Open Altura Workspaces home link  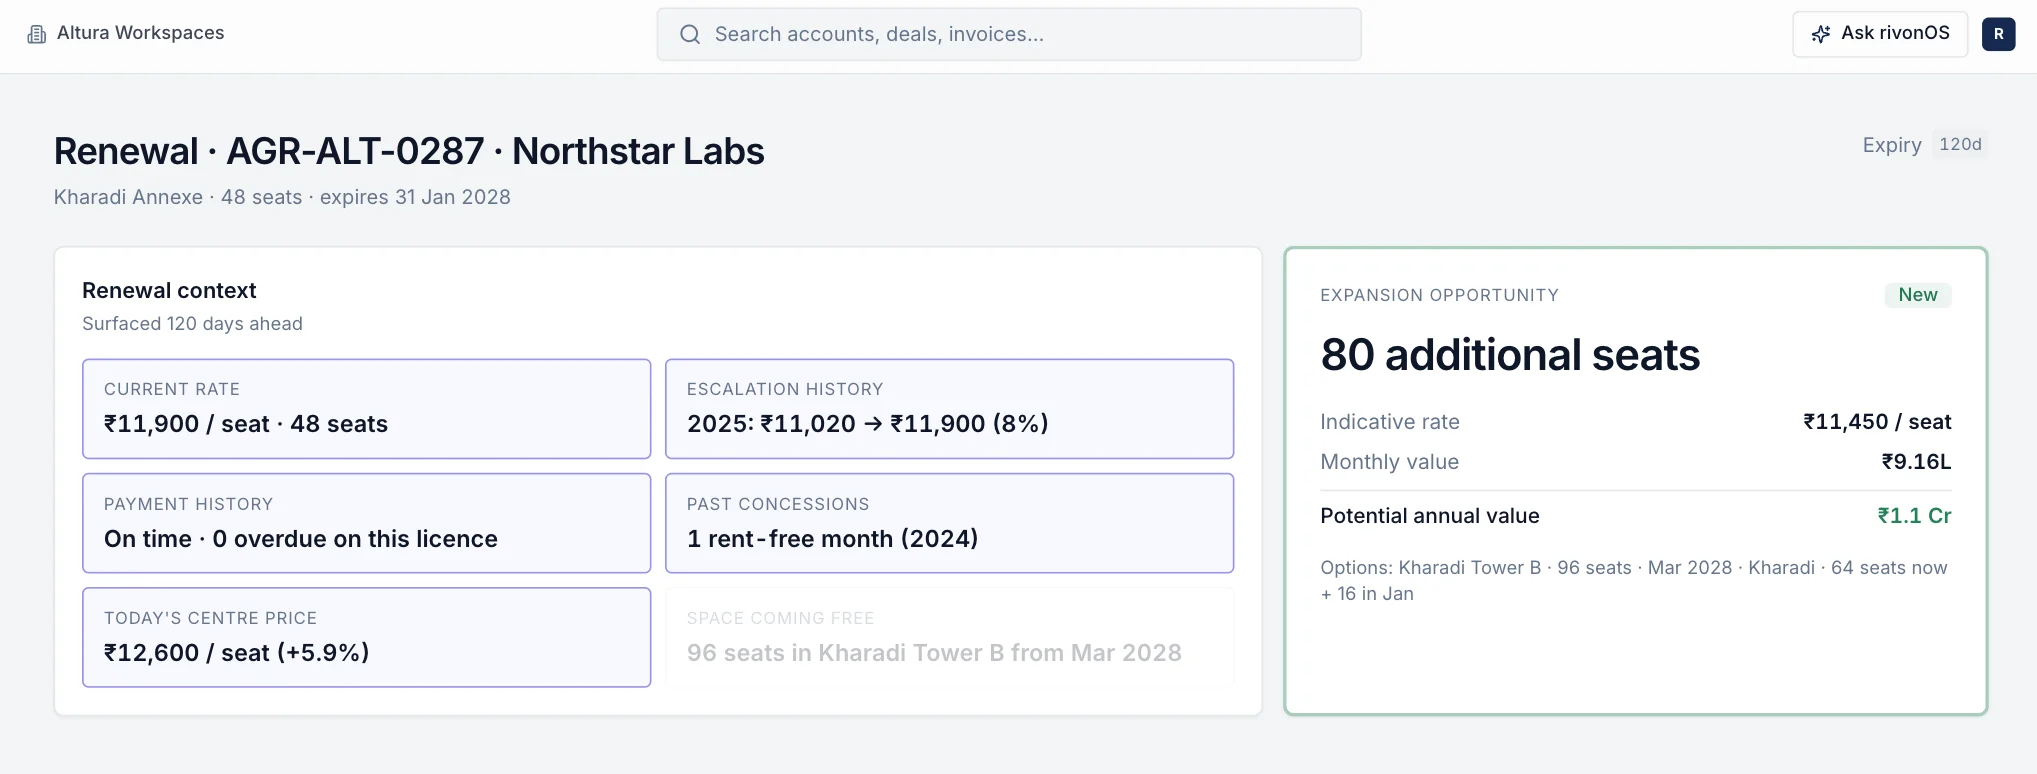point(126,33)
